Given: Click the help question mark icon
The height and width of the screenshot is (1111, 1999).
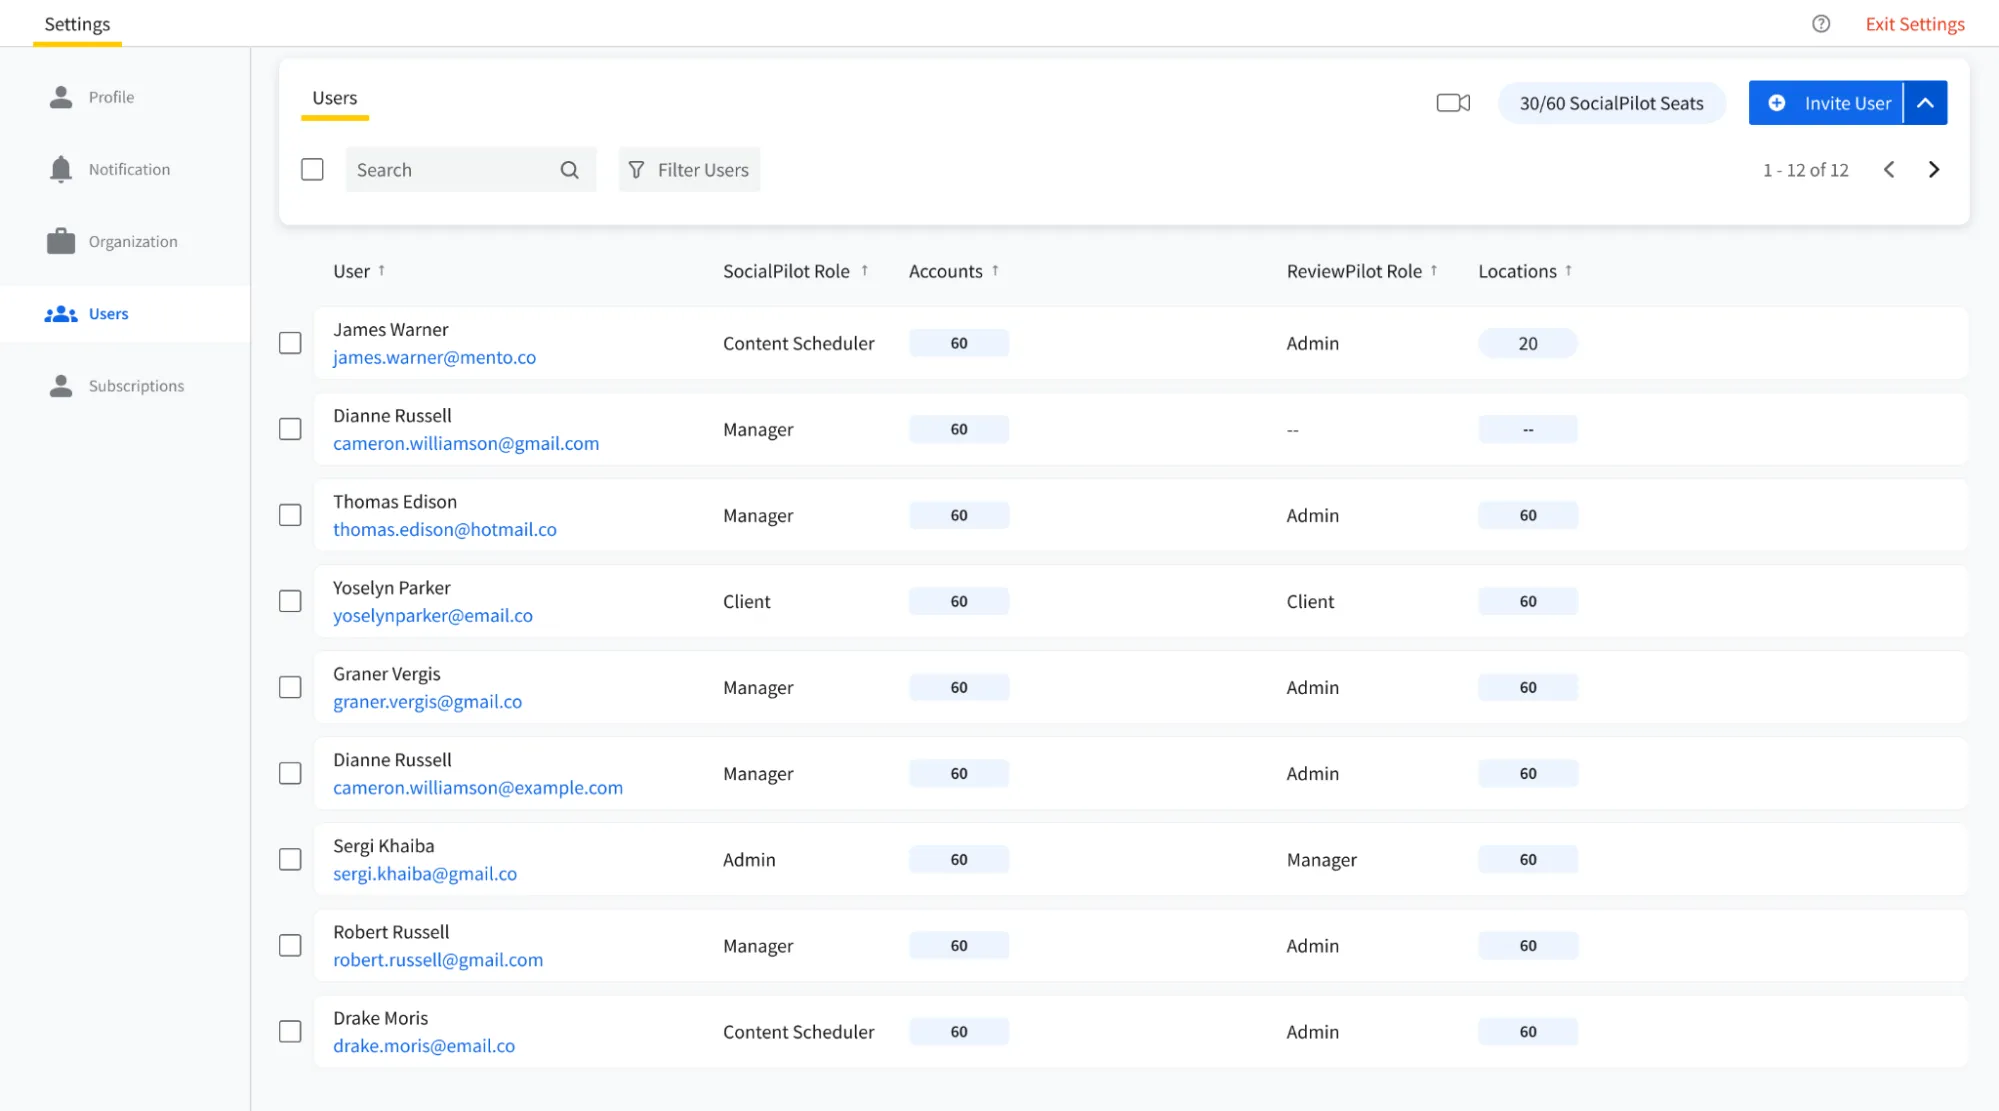Looking at the screenshot, I should 1821,24.
